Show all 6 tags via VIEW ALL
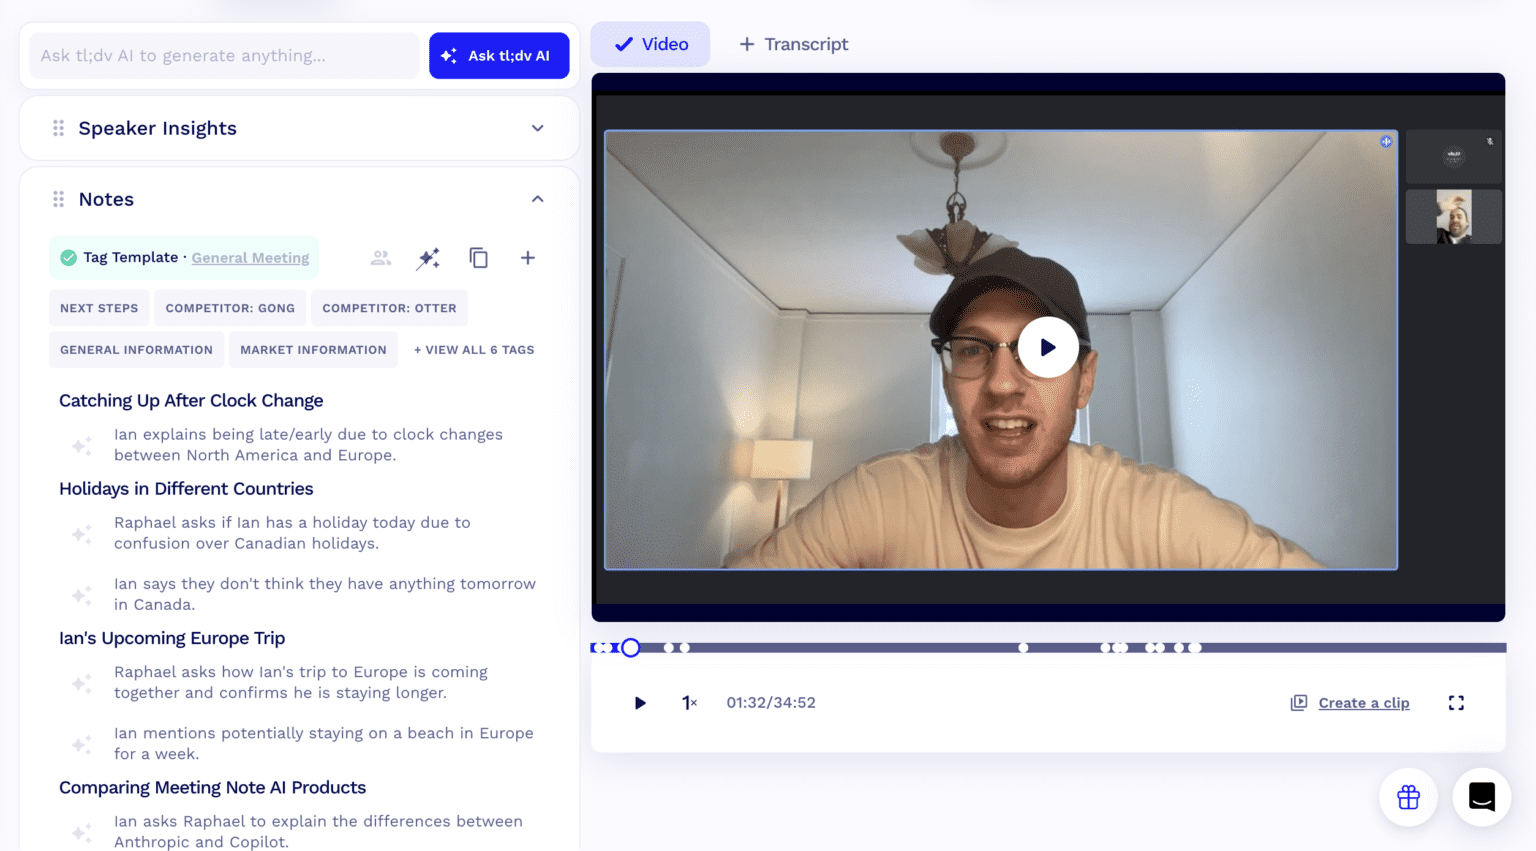The width and height of the screenshot is (1536, 851). [473, 349]
